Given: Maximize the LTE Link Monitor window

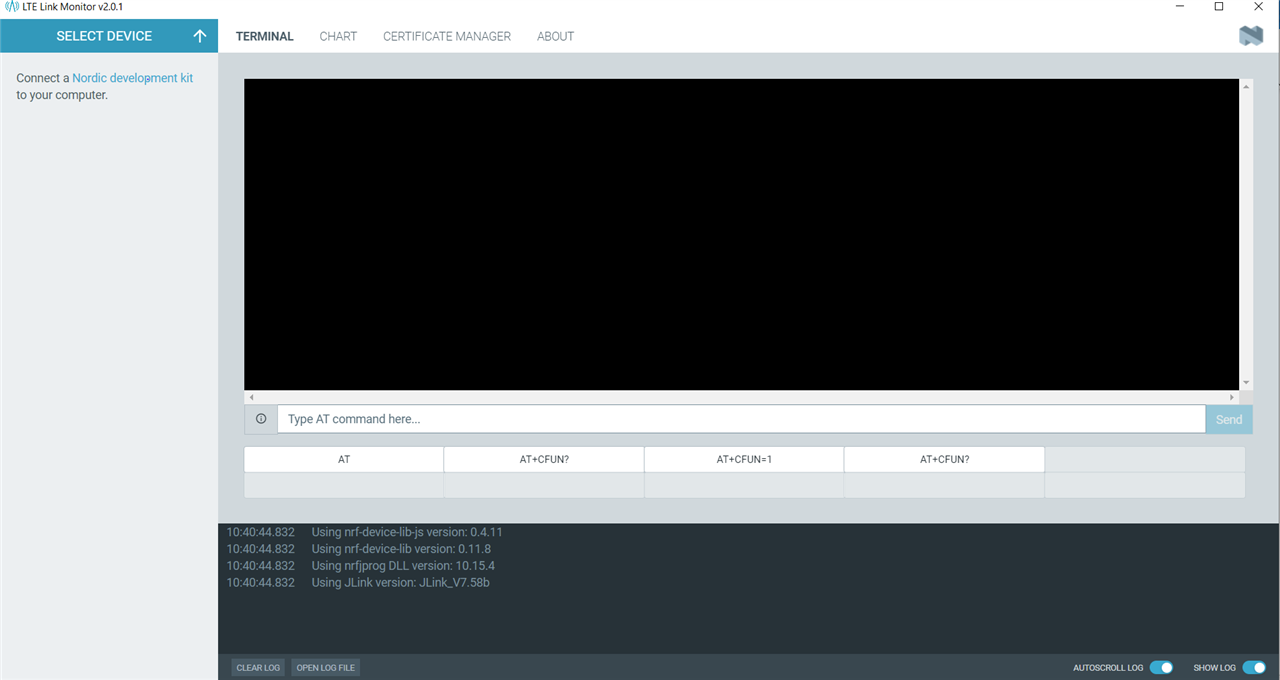Looking at the screenshot, I should (x=1219, y=6).
